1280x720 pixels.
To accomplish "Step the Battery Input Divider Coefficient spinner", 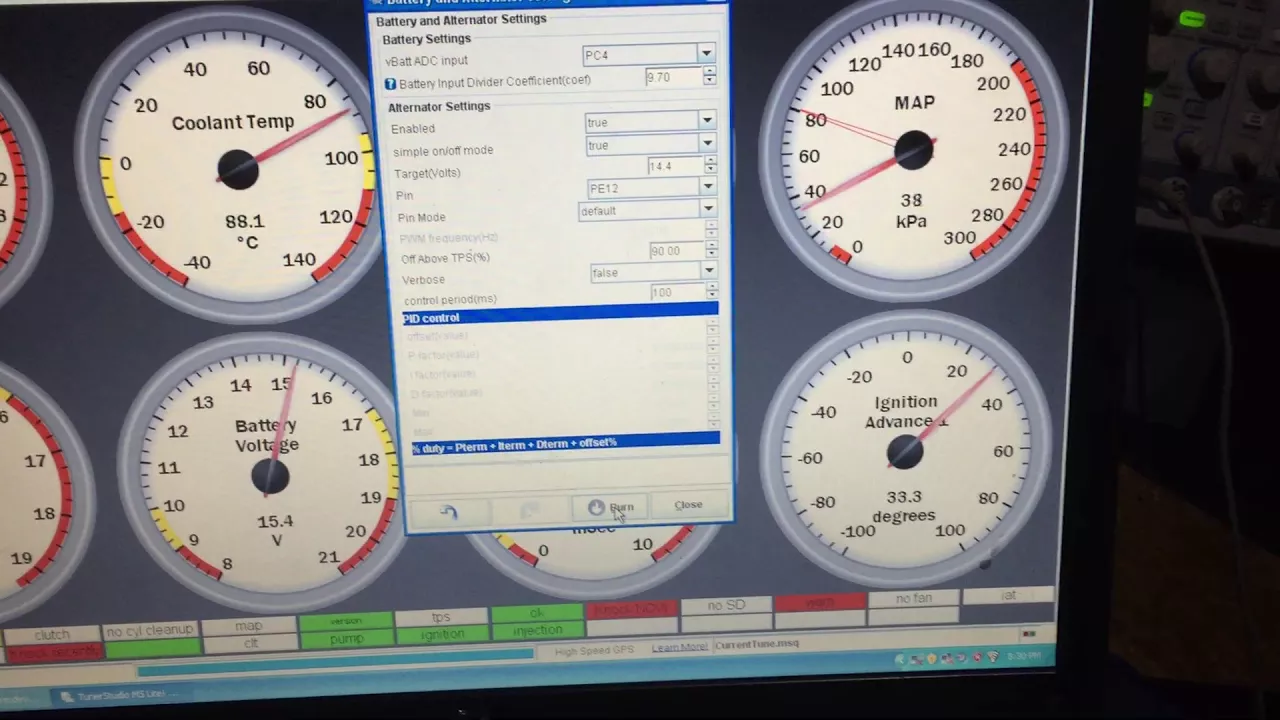I will (x=709, y=76).
